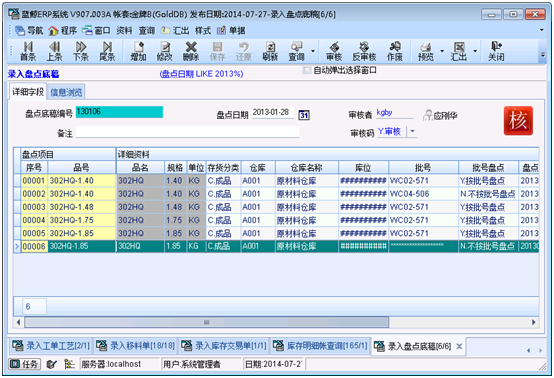The image size is (554, 378).
Task: Open print 预览 preview
Action: coord(426,51)
